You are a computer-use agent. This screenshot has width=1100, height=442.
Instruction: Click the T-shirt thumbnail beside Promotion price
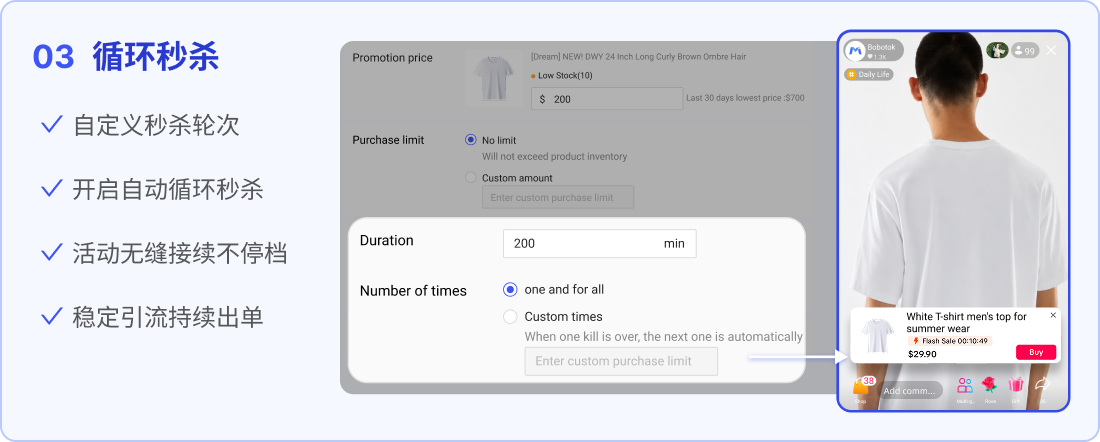(493, 78)
